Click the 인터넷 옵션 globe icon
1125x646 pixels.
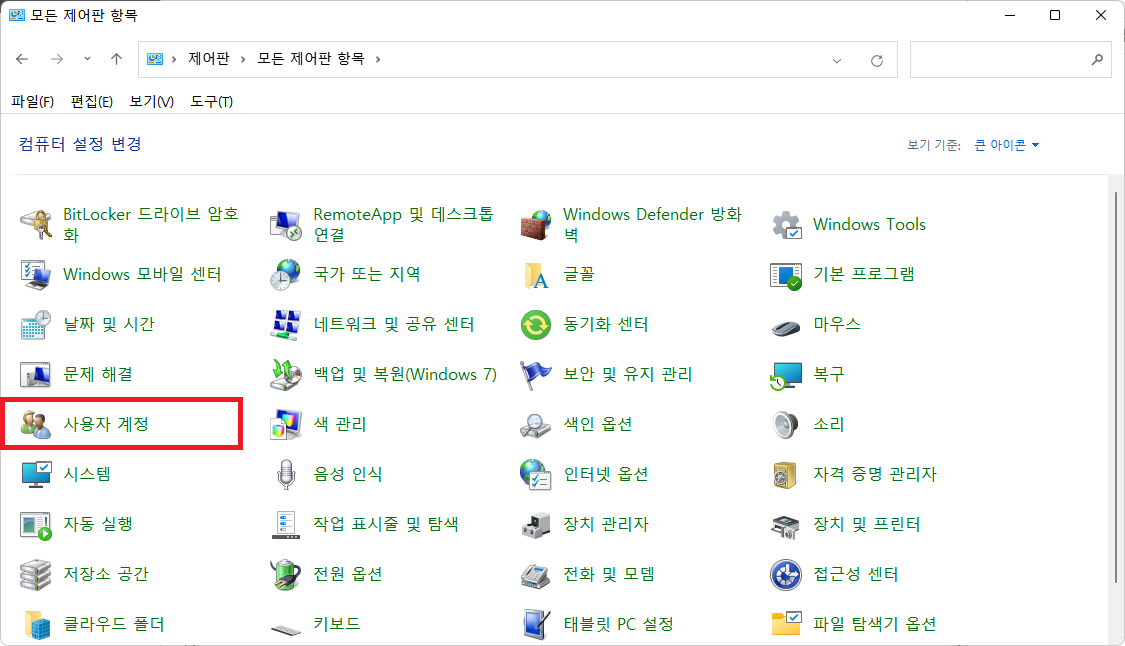[x=536, y=474]
